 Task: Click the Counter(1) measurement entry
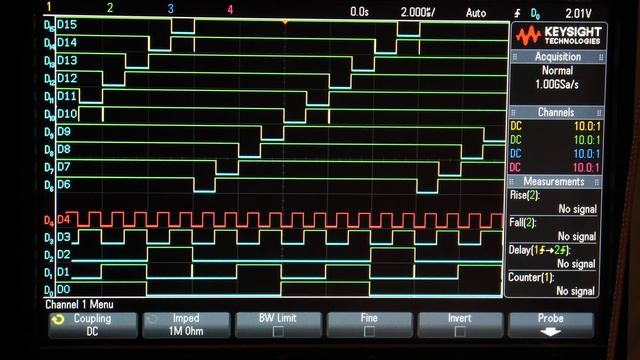click(552, 284)
